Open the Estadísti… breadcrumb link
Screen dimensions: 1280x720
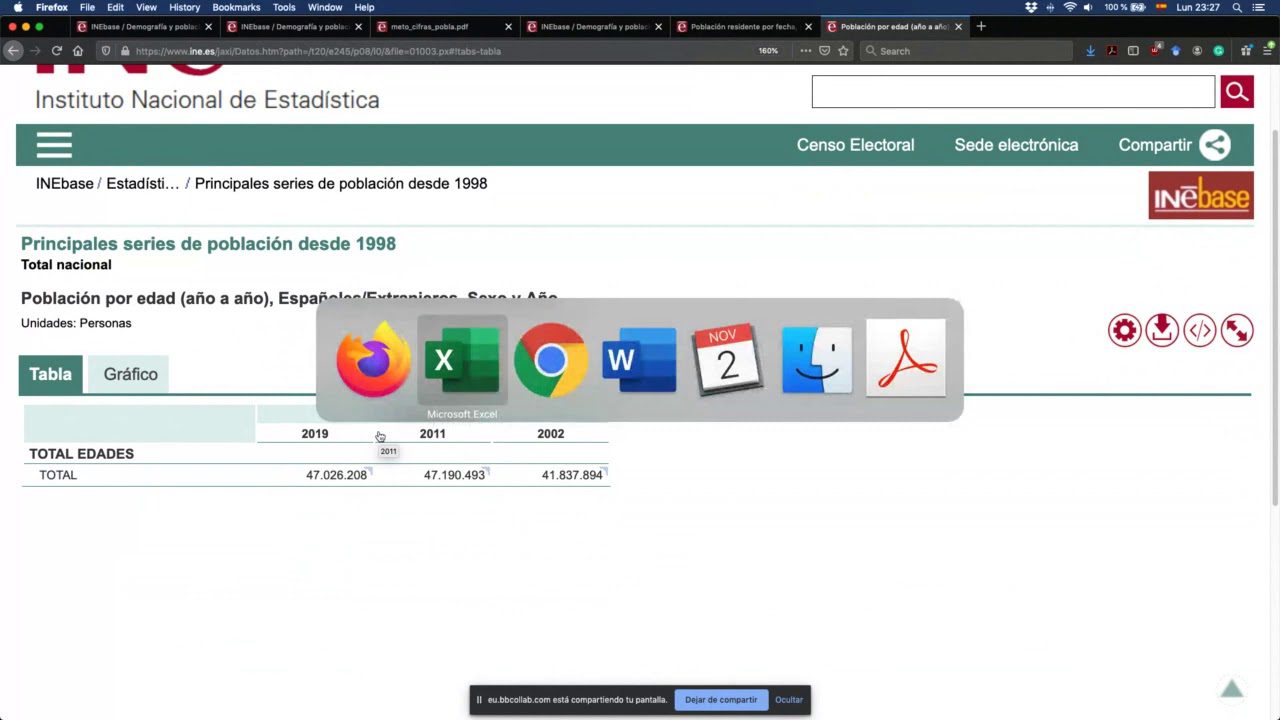143,184
